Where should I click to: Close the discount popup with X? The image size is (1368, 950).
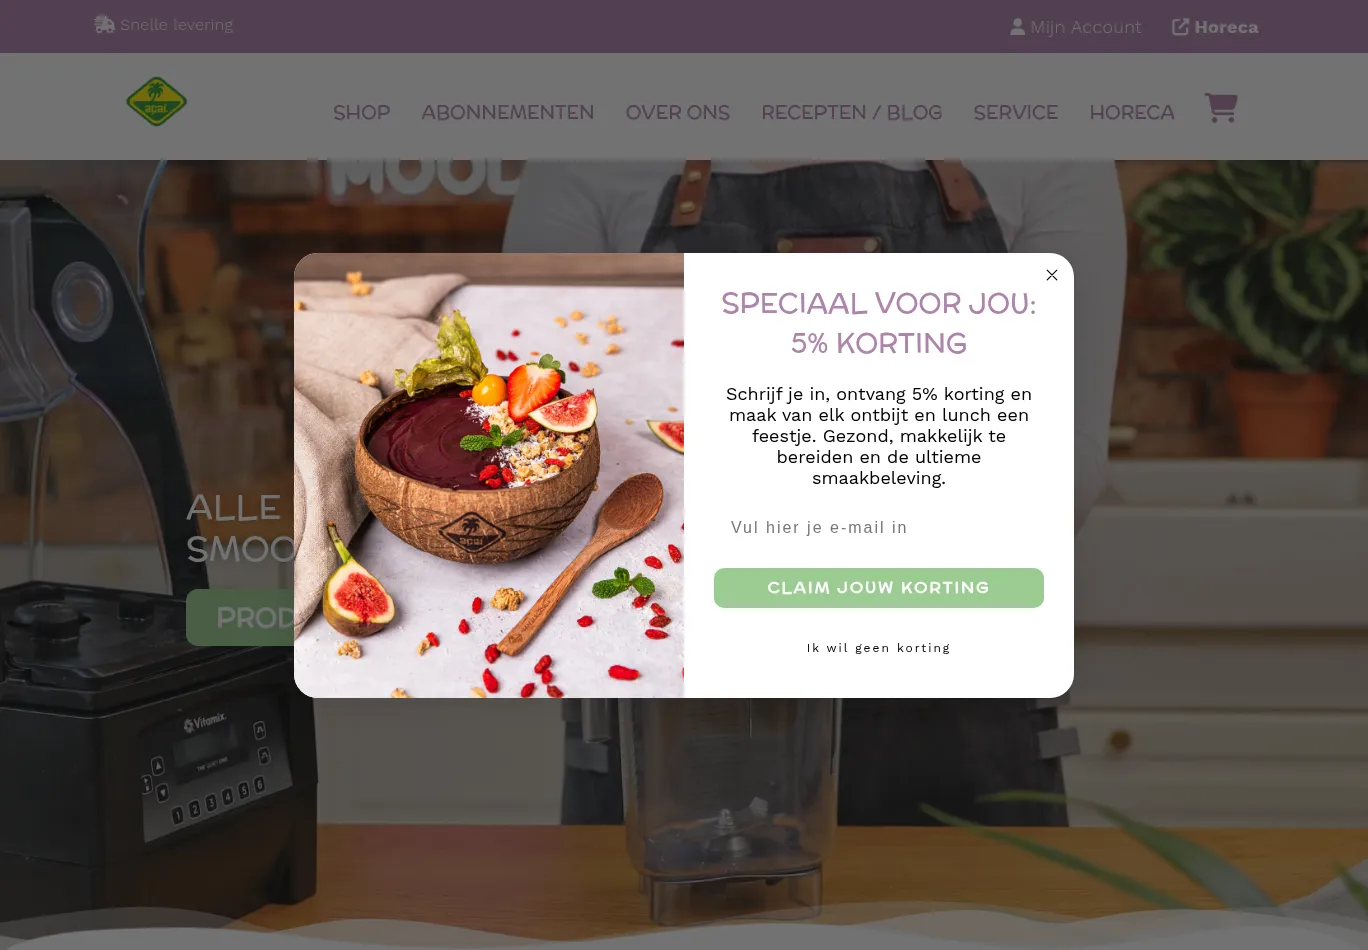click(1052, 275)
